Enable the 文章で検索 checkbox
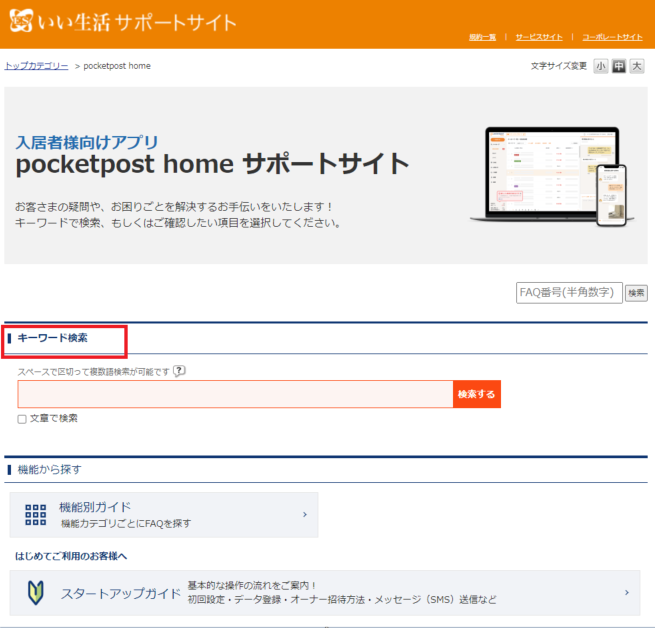Viewport: 655px width, 628px height. pos(22,419)
